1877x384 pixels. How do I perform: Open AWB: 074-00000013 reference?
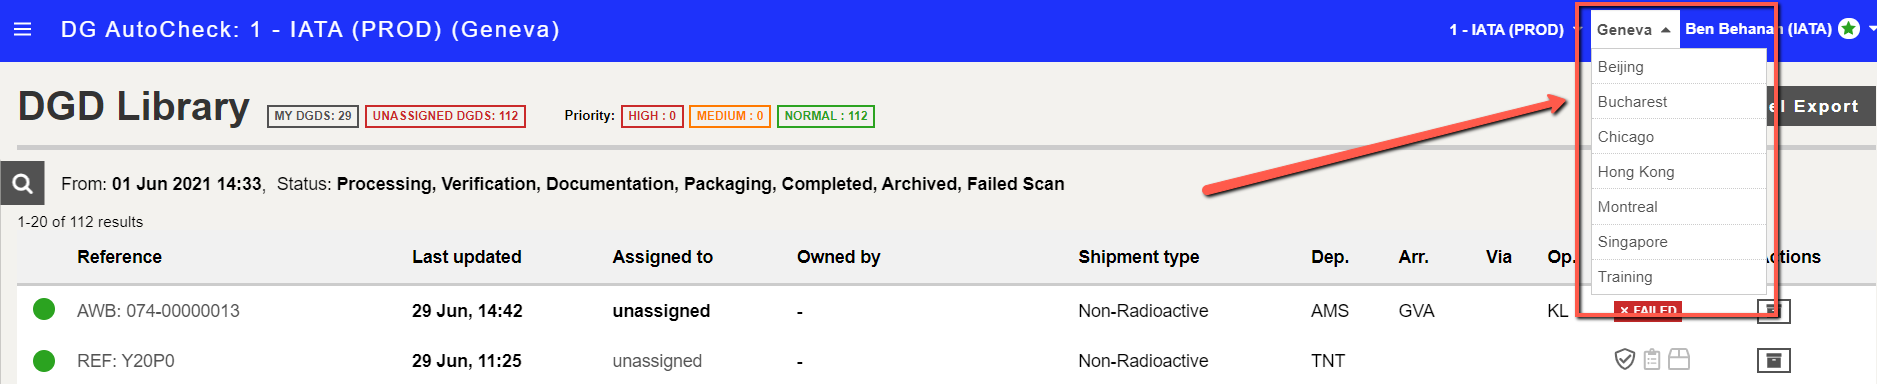click(158, 311)
